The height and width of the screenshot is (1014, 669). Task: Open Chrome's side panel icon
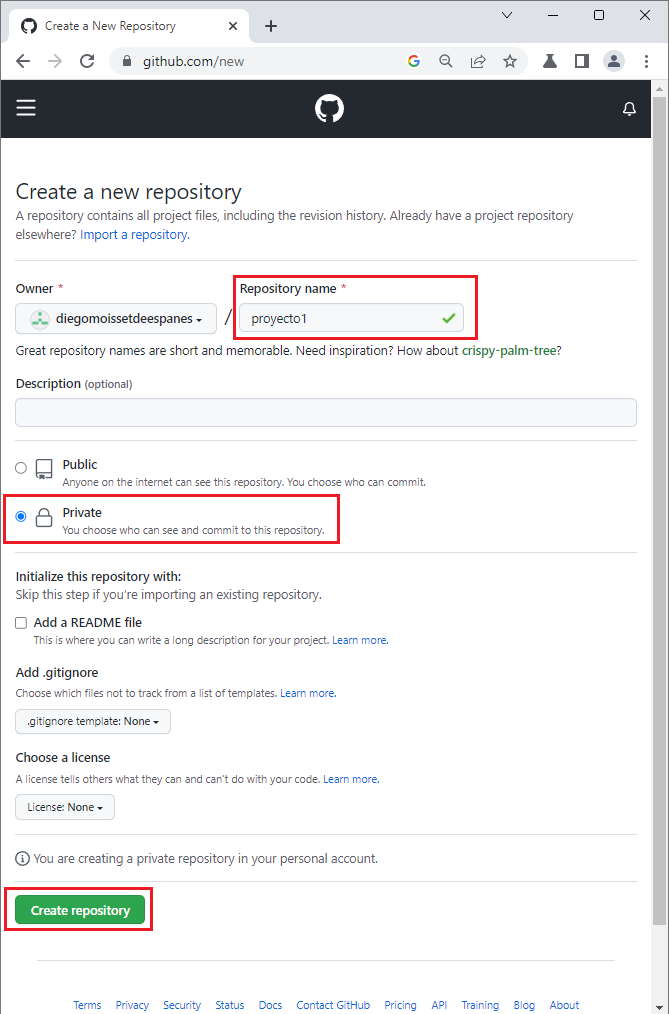pyautogui.click(x=582, y=61)
